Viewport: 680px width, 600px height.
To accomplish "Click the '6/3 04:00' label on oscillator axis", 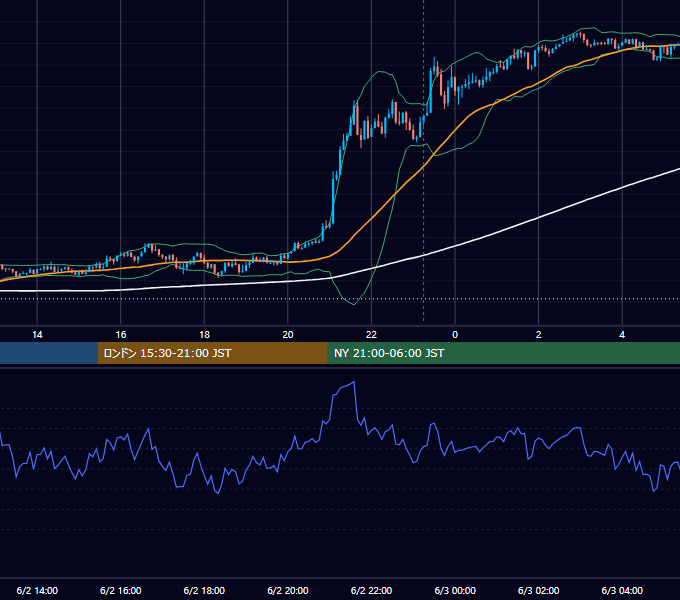I will [622, 590].
